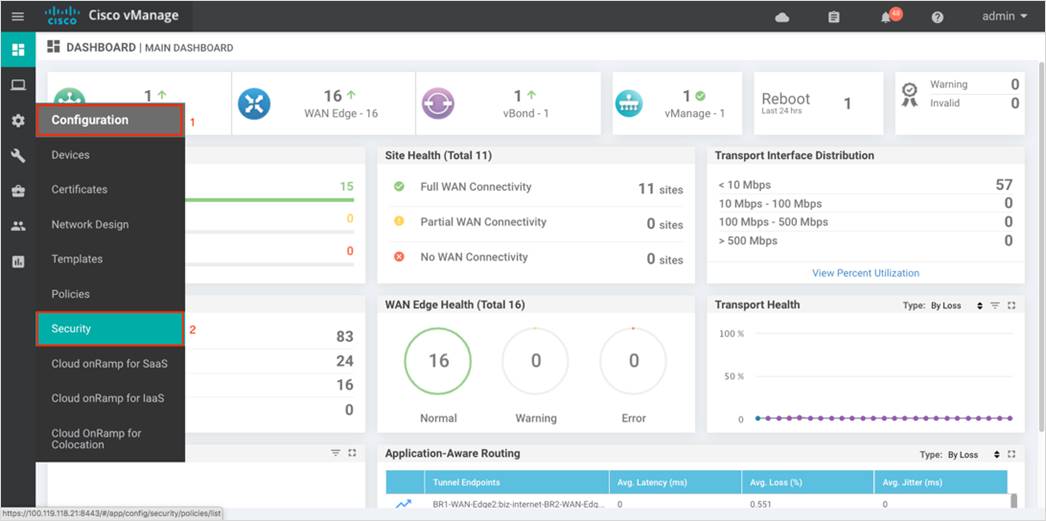Click No WAN Connectivity row
This screenshot has height=521, width=1046.
click(x=538, y=258)
